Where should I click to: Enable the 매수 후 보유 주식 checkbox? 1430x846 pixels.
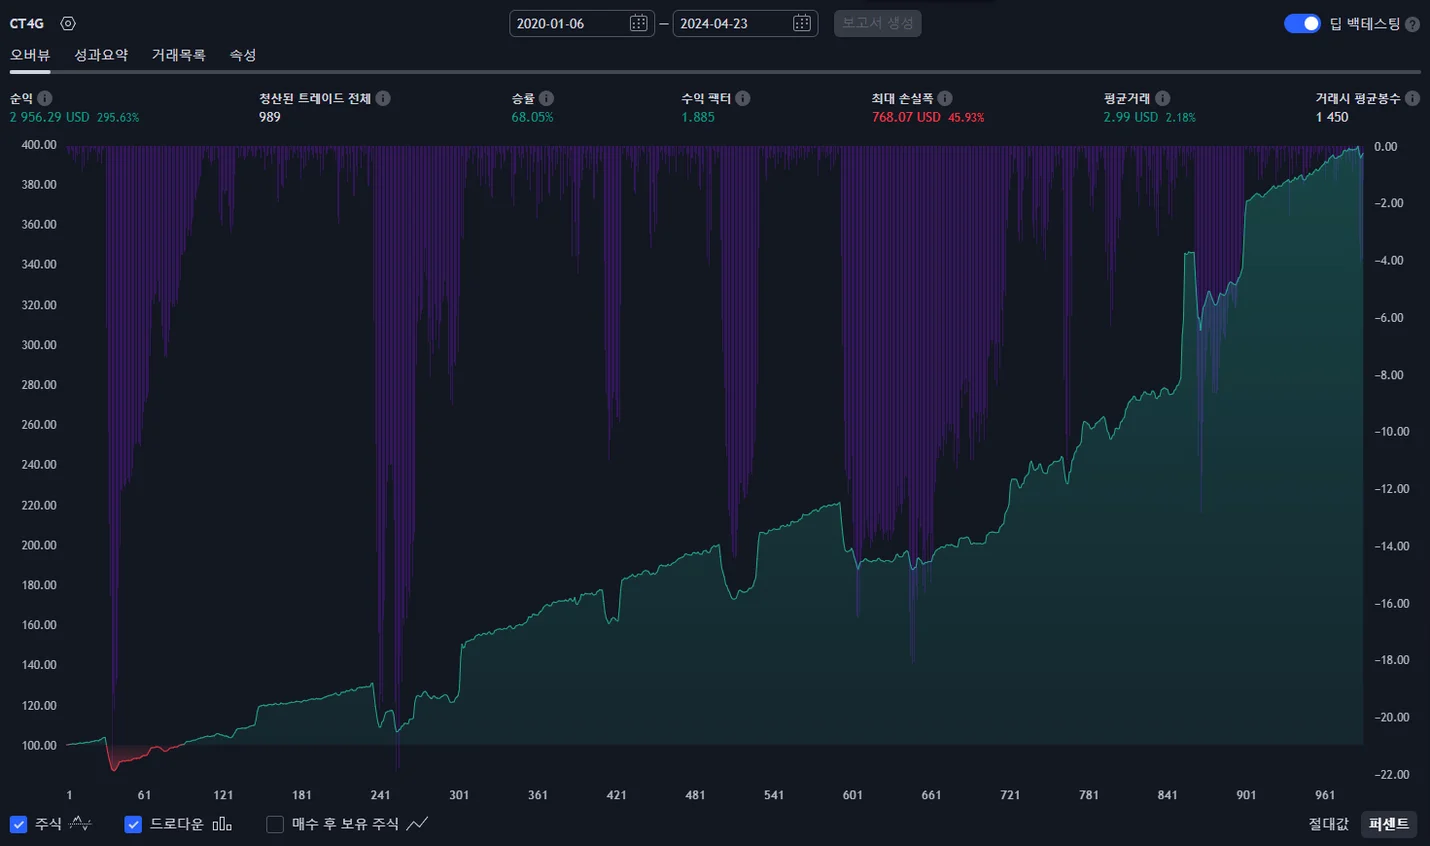pos(275,824)
